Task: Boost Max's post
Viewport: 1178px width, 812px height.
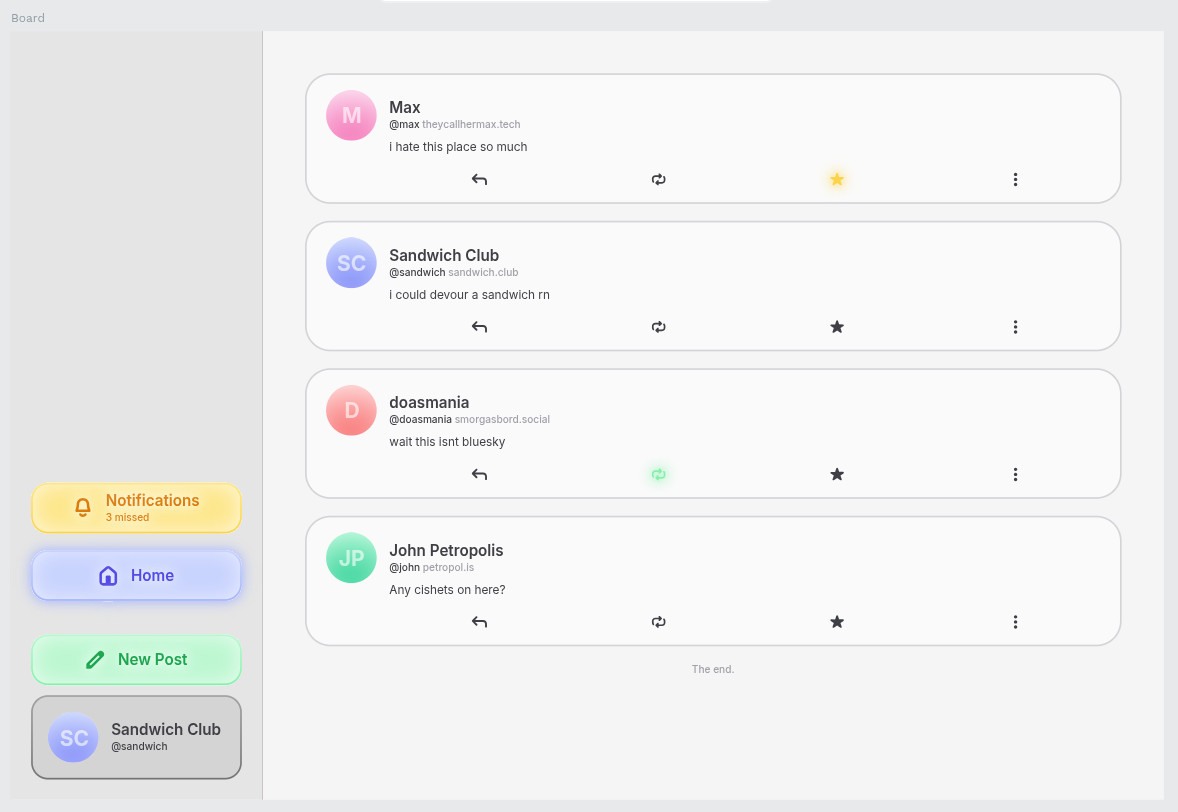Action: [x=658, y=180]
